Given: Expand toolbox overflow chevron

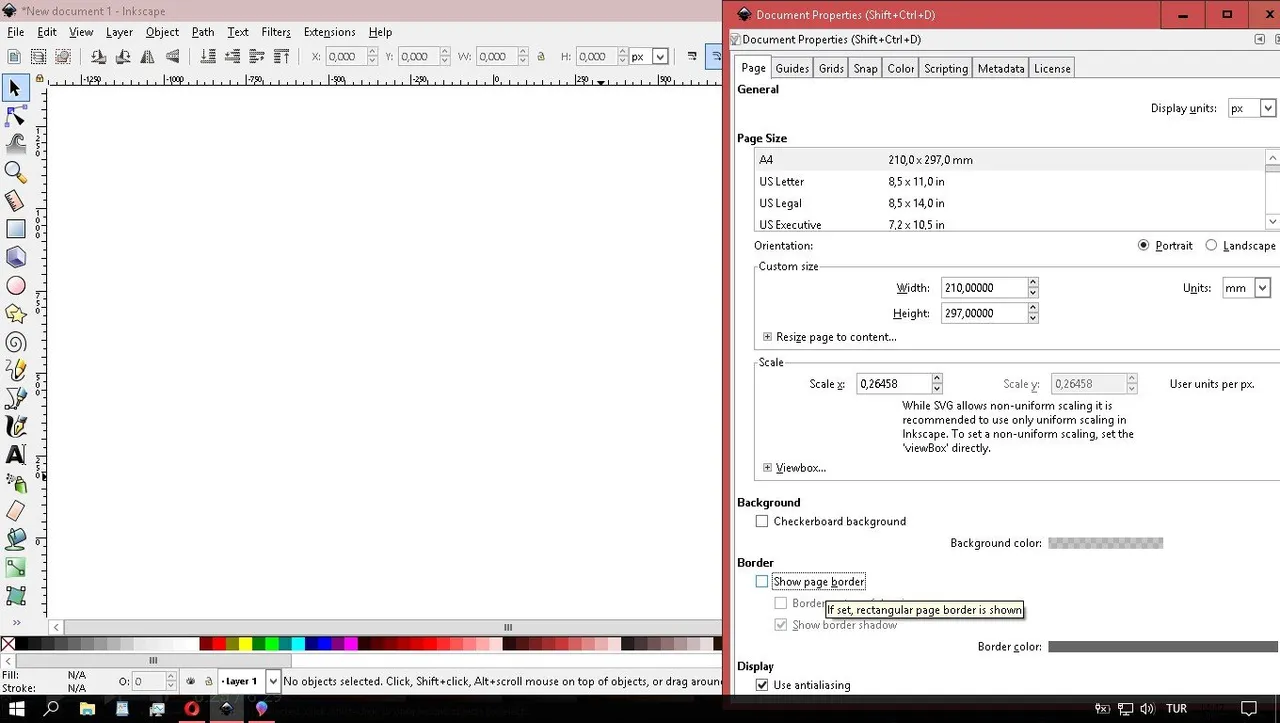Looking at the screenshot, I should click(15, 623).
